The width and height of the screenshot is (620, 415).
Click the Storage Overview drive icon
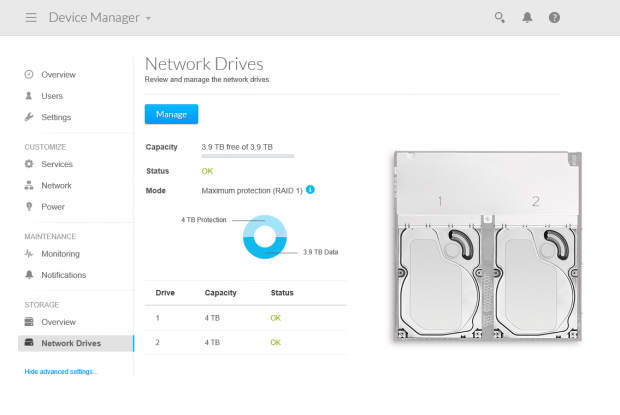click(x=29, y=322)
